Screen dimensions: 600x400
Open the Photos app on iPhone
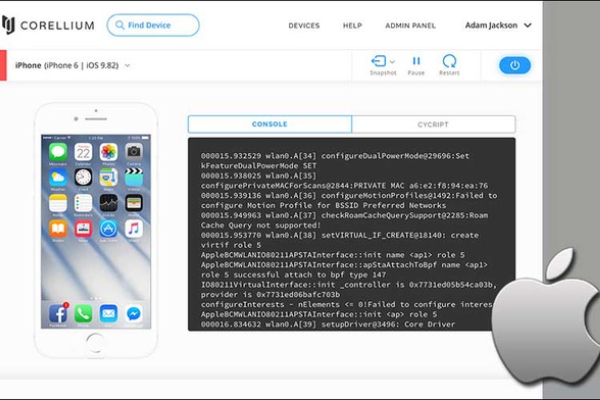click(108, 152)
